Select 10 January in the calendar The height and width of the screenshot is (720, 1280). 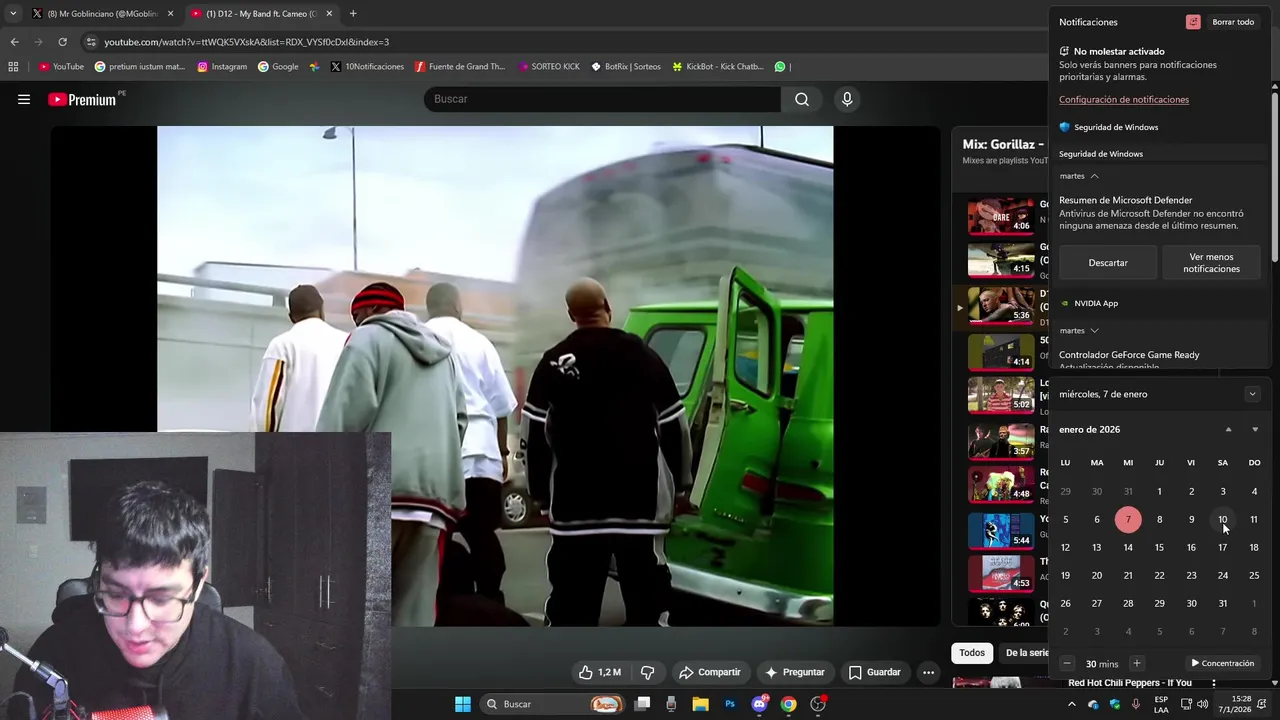(1222, 519)
